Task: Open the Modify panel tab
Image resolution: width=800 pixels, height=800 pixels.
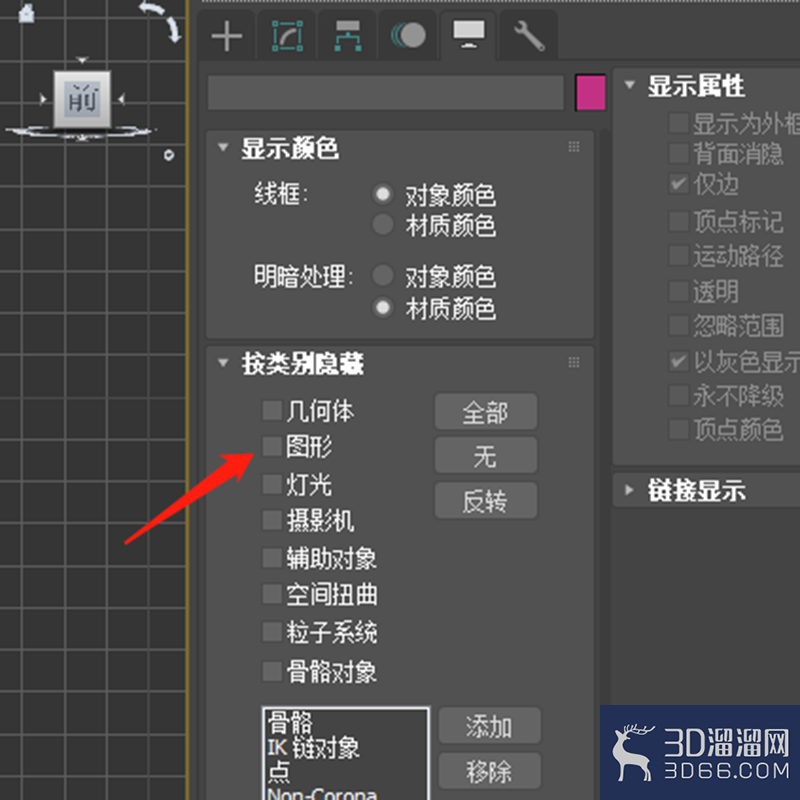Action: 287,36
